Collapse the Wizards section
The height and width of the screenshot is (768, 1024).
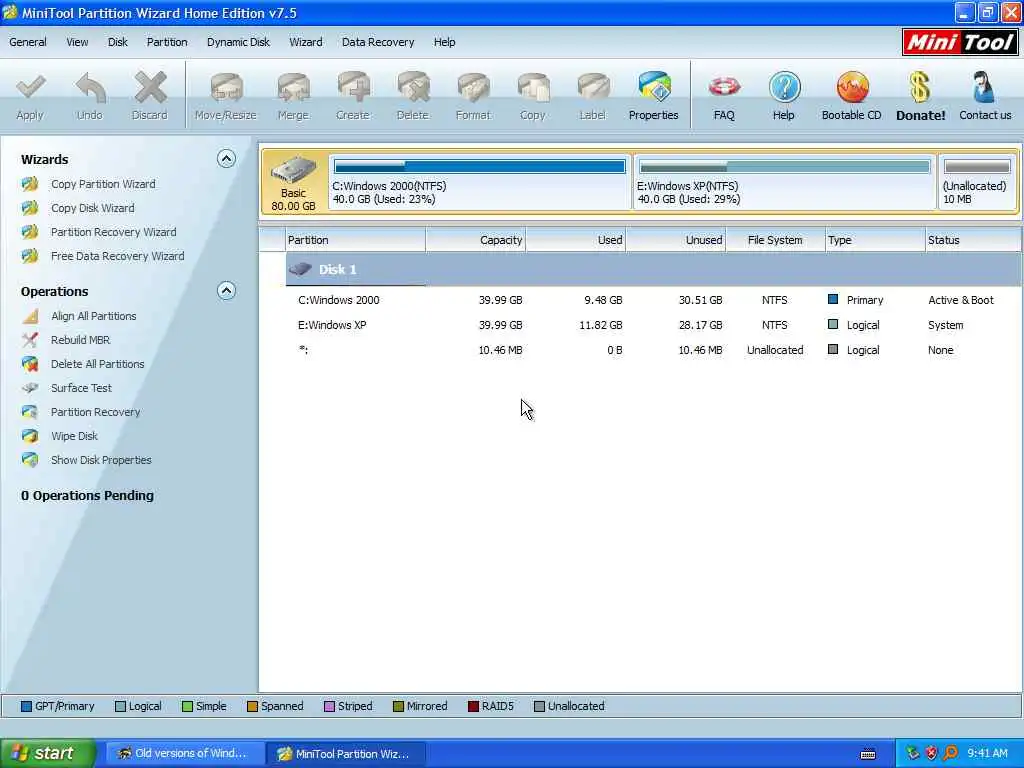(x=226, y=159)
